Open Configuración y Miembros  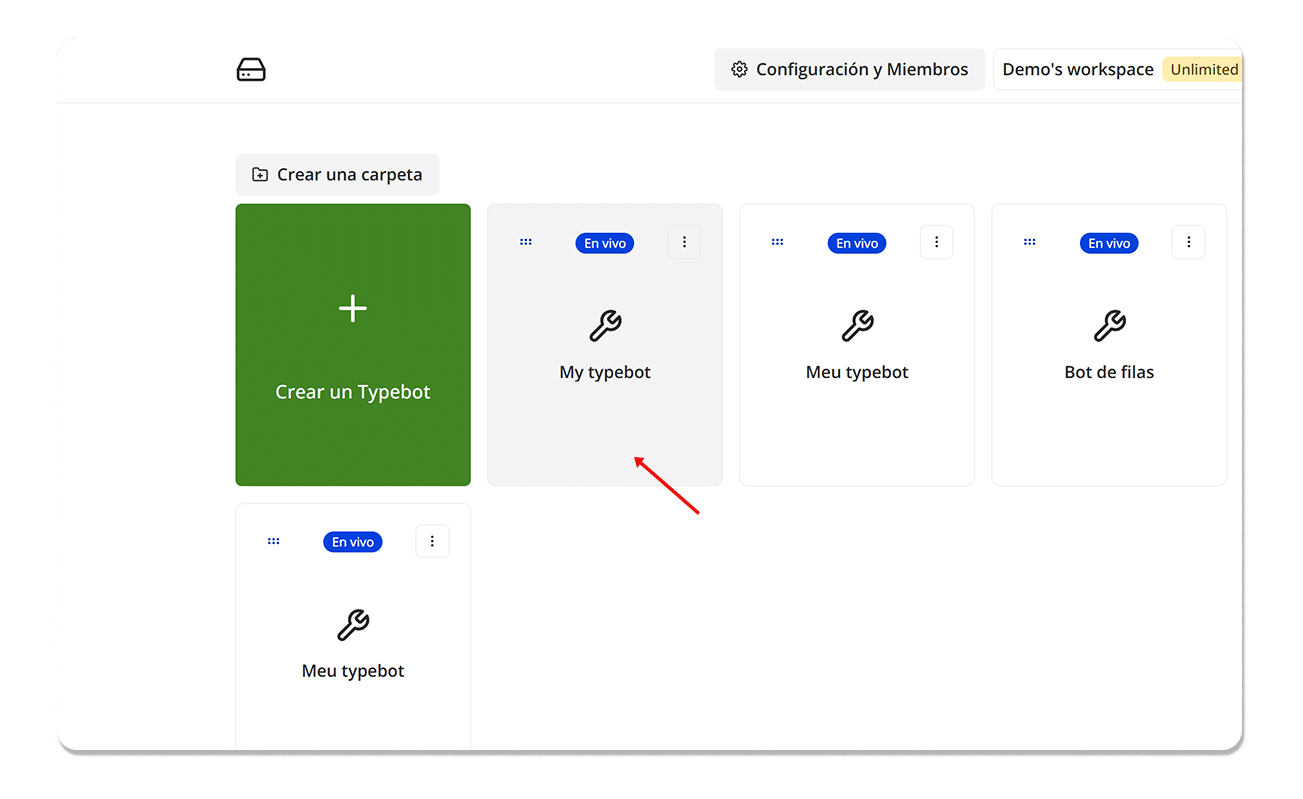pyautogui.click(x=849, y=70)
